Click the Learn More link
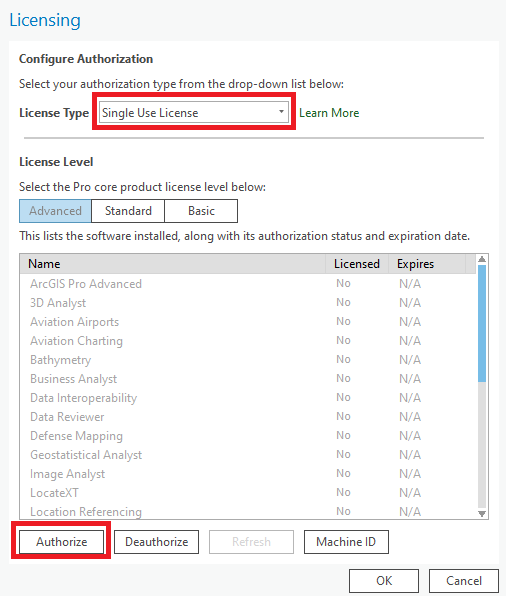The width and height of the screenshot is (506, 596). 329,113
